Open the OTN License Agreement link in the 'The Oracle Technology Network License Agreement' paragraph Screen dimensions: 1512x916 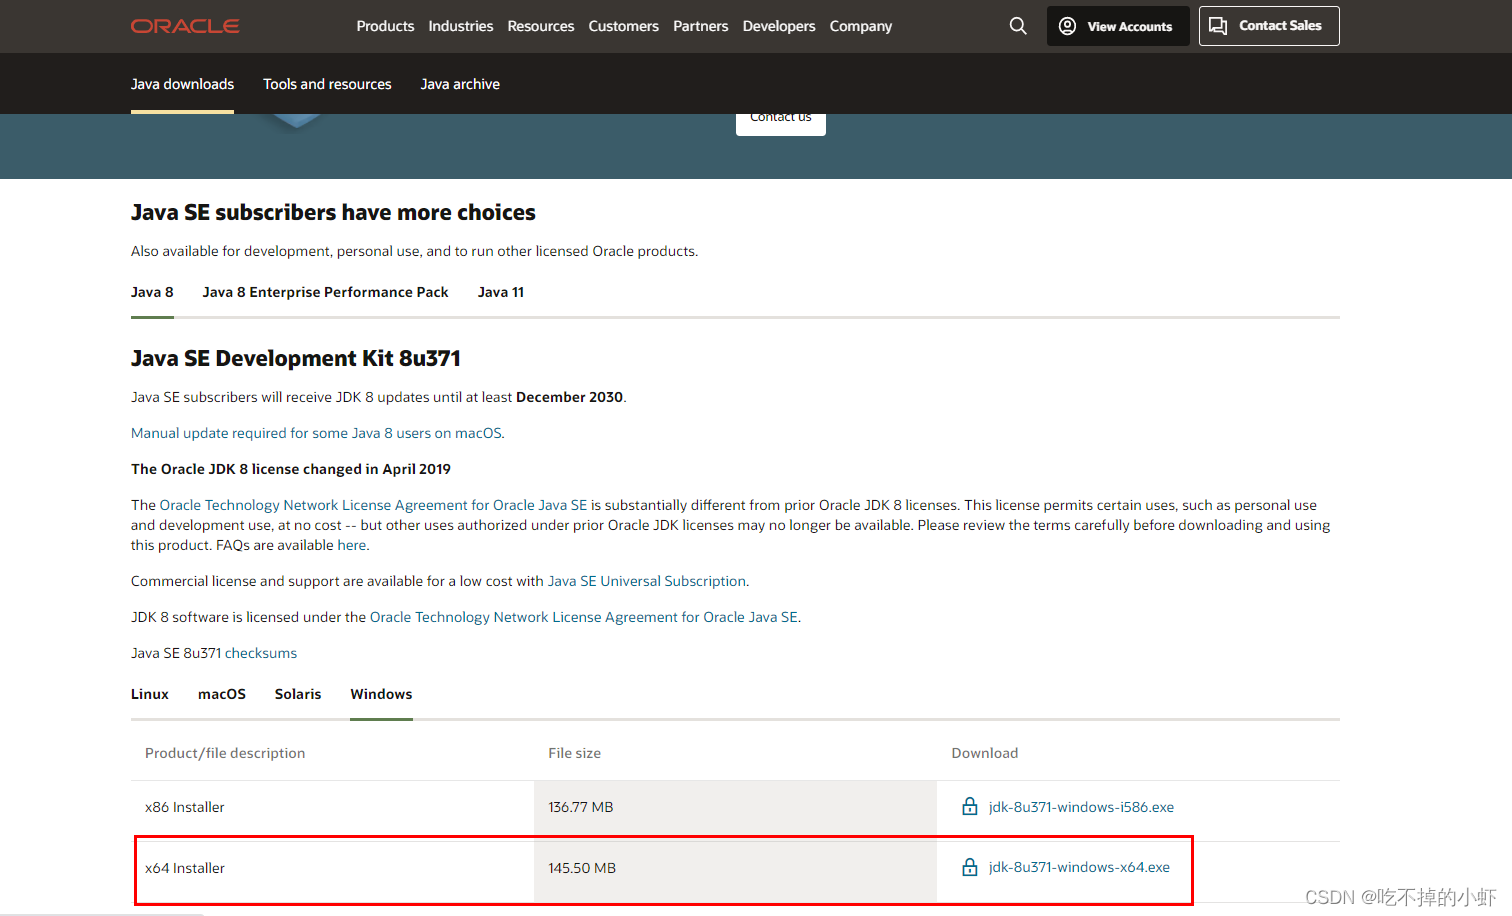(373, 505)
